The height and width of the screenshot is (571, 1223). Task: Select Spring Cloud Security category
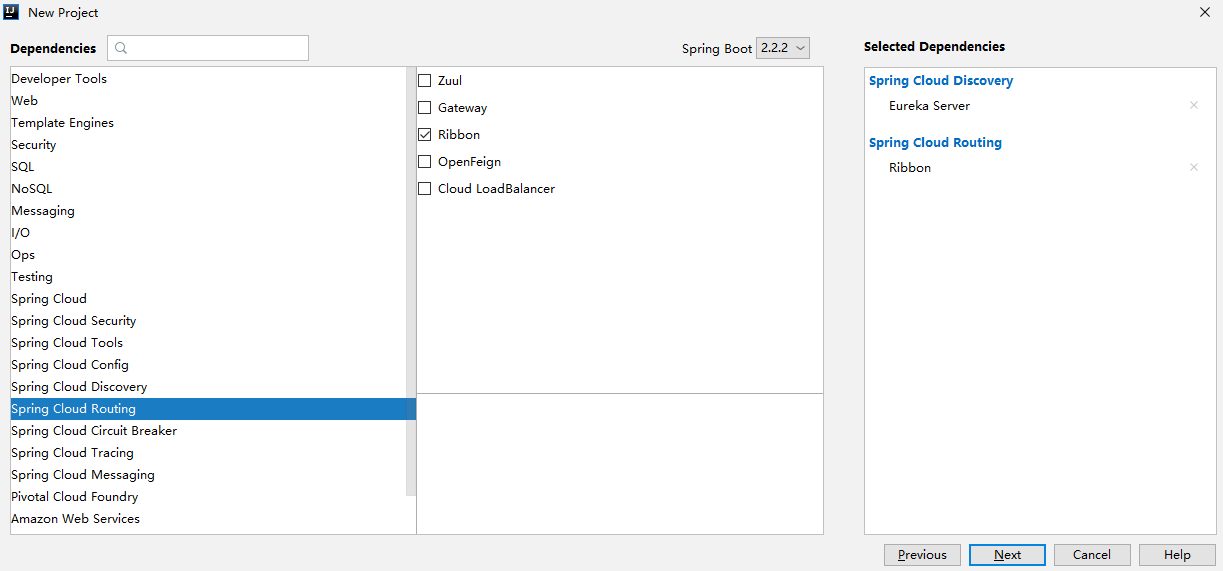point(208,321)
